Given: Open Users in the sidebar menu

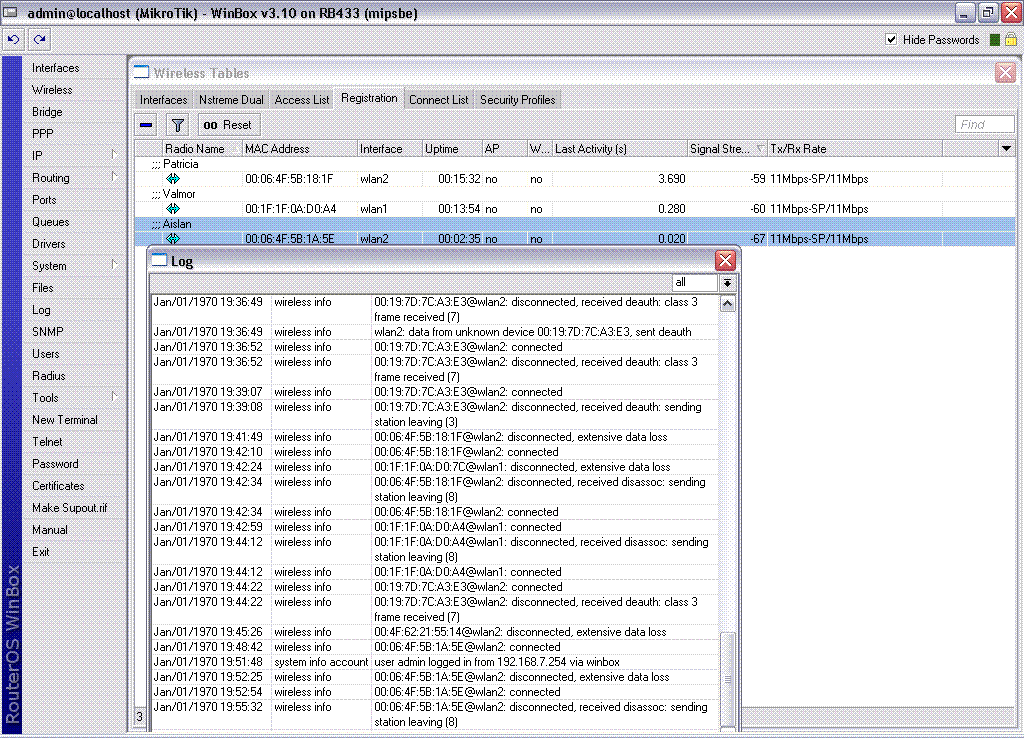Looking at the screenshot, I should point(46,353).
